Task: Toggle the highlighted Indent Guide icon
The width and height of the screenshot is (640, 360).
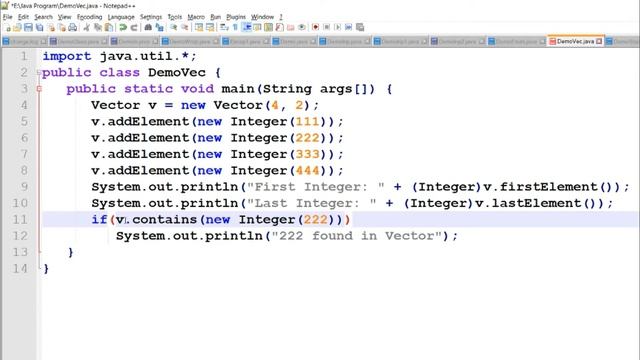Action: [247, 27]
